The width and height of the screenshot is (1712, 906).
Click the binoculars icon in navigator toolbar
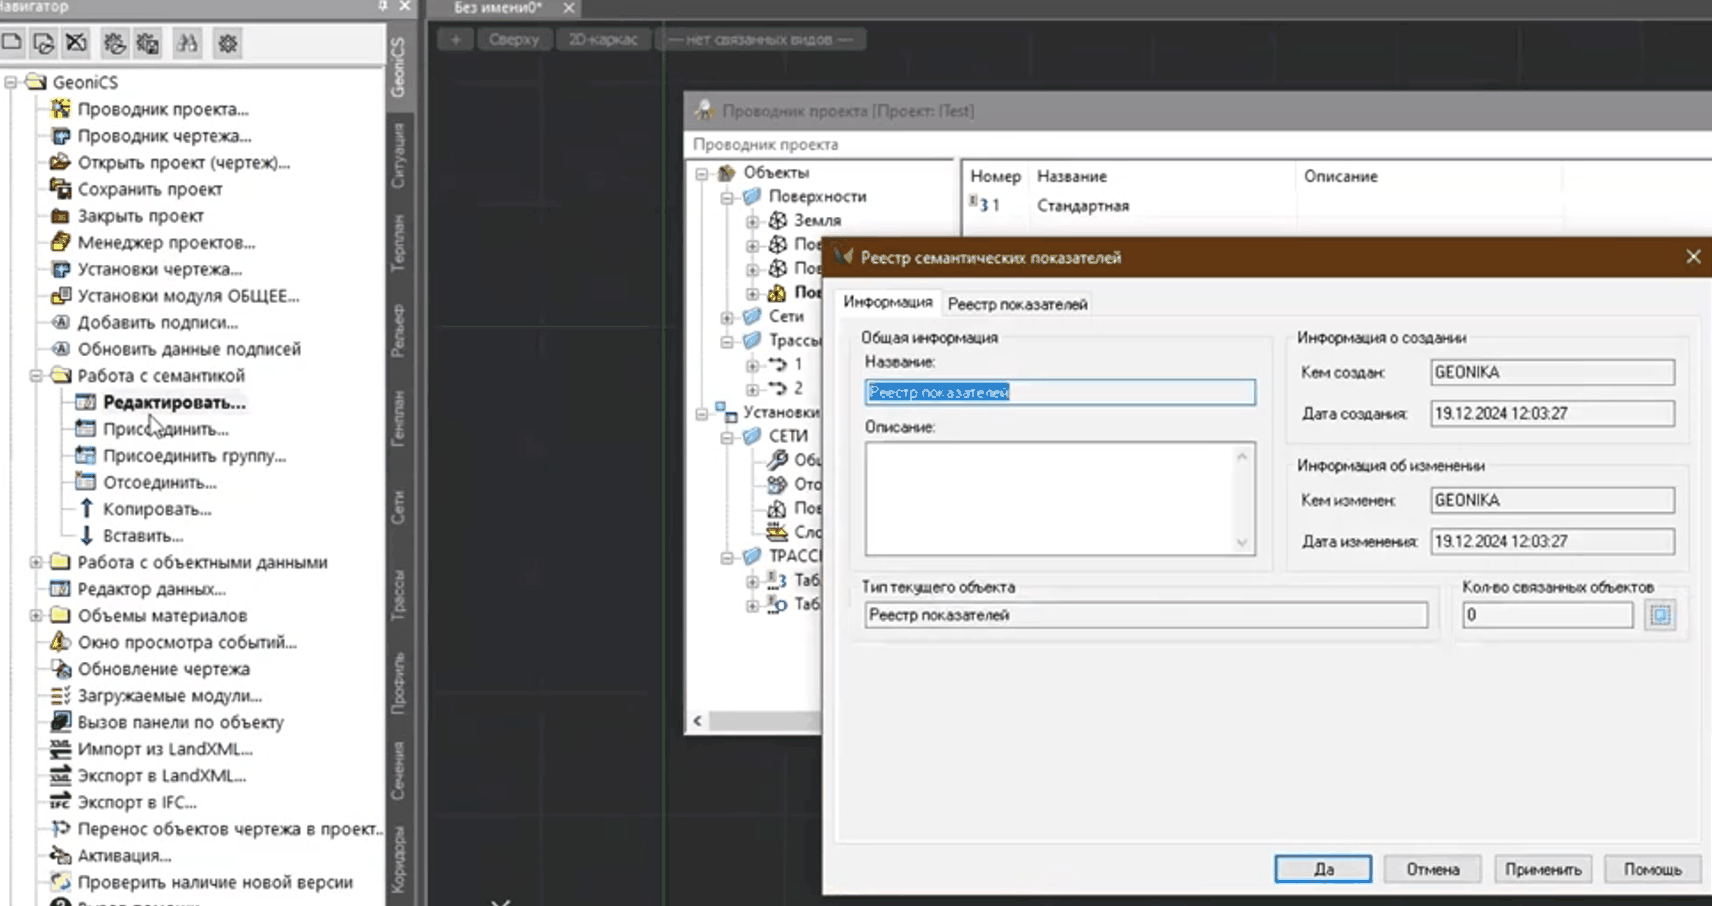pyautogui.click(x=187, y=43)
